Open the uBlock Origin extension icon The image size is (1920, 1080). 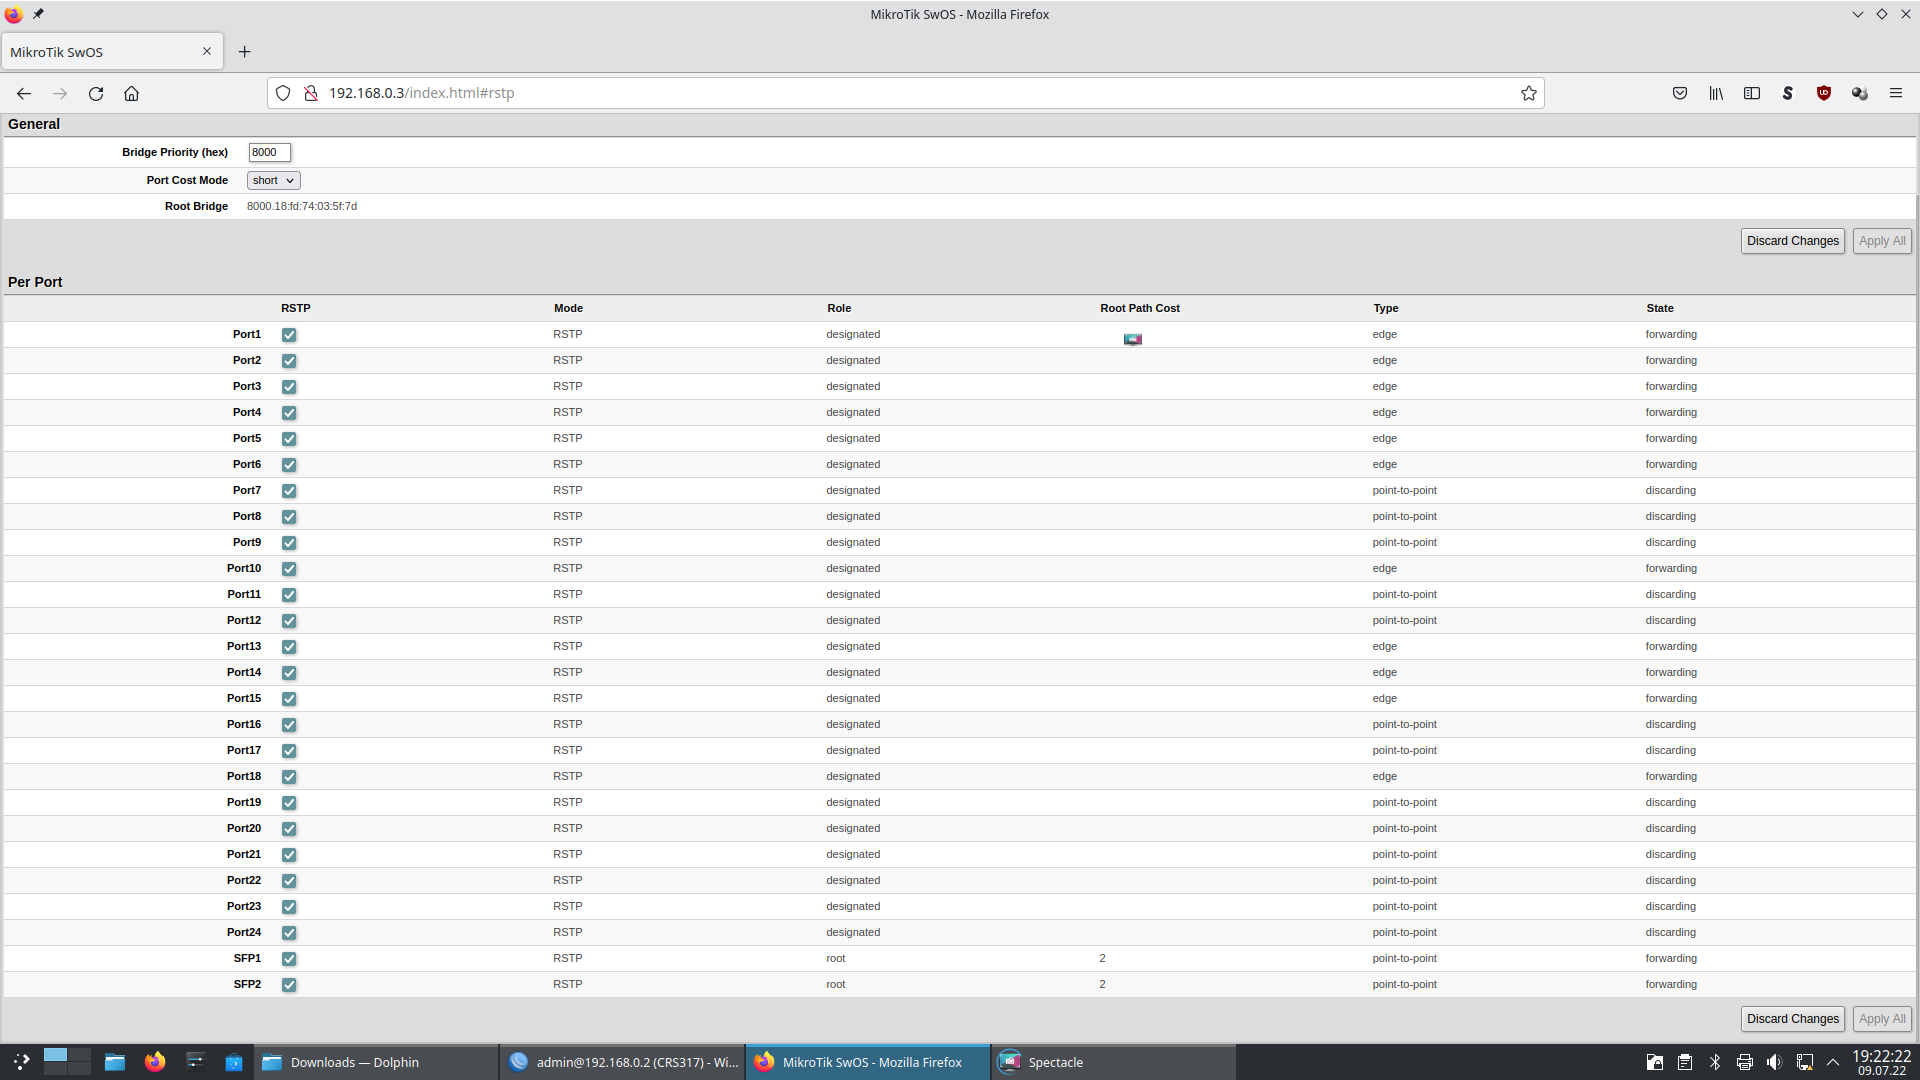(x=1824, y=93)
